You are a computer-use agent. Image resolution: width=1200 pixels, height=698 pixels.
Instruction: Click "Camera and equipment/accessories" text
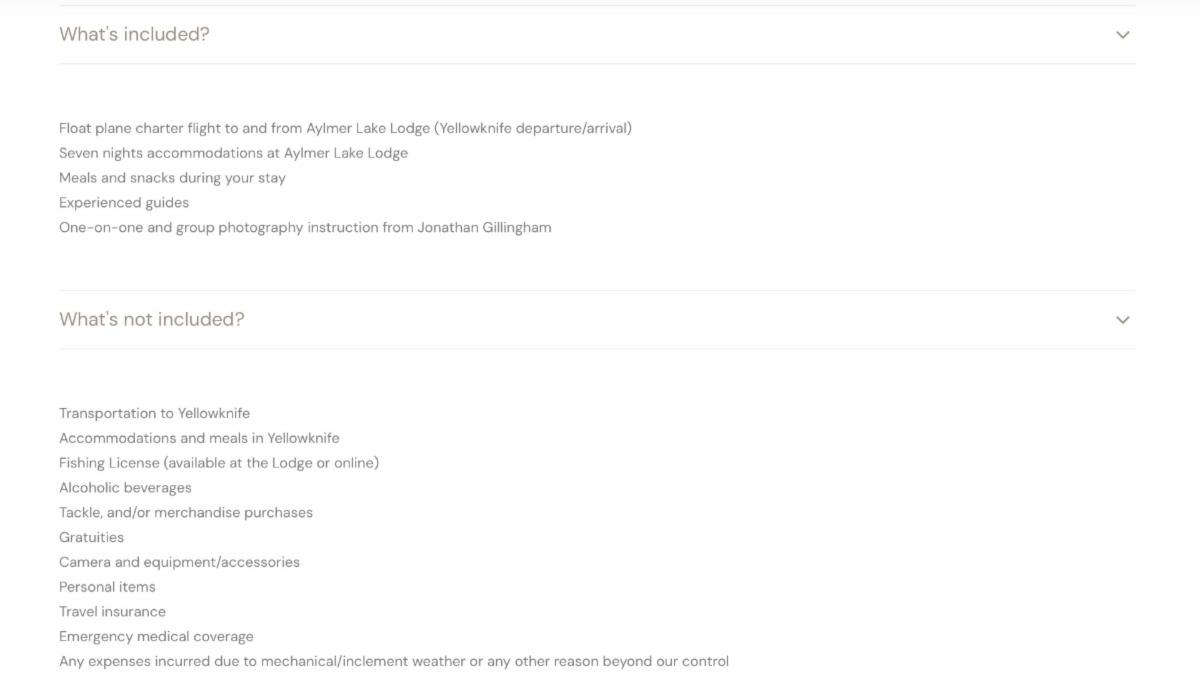pos(179,562)
